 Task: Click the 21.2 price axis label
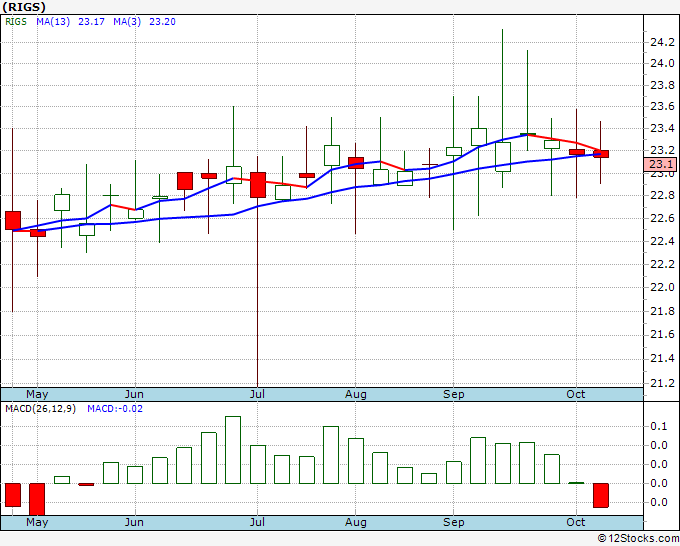[x=660, y=383]
